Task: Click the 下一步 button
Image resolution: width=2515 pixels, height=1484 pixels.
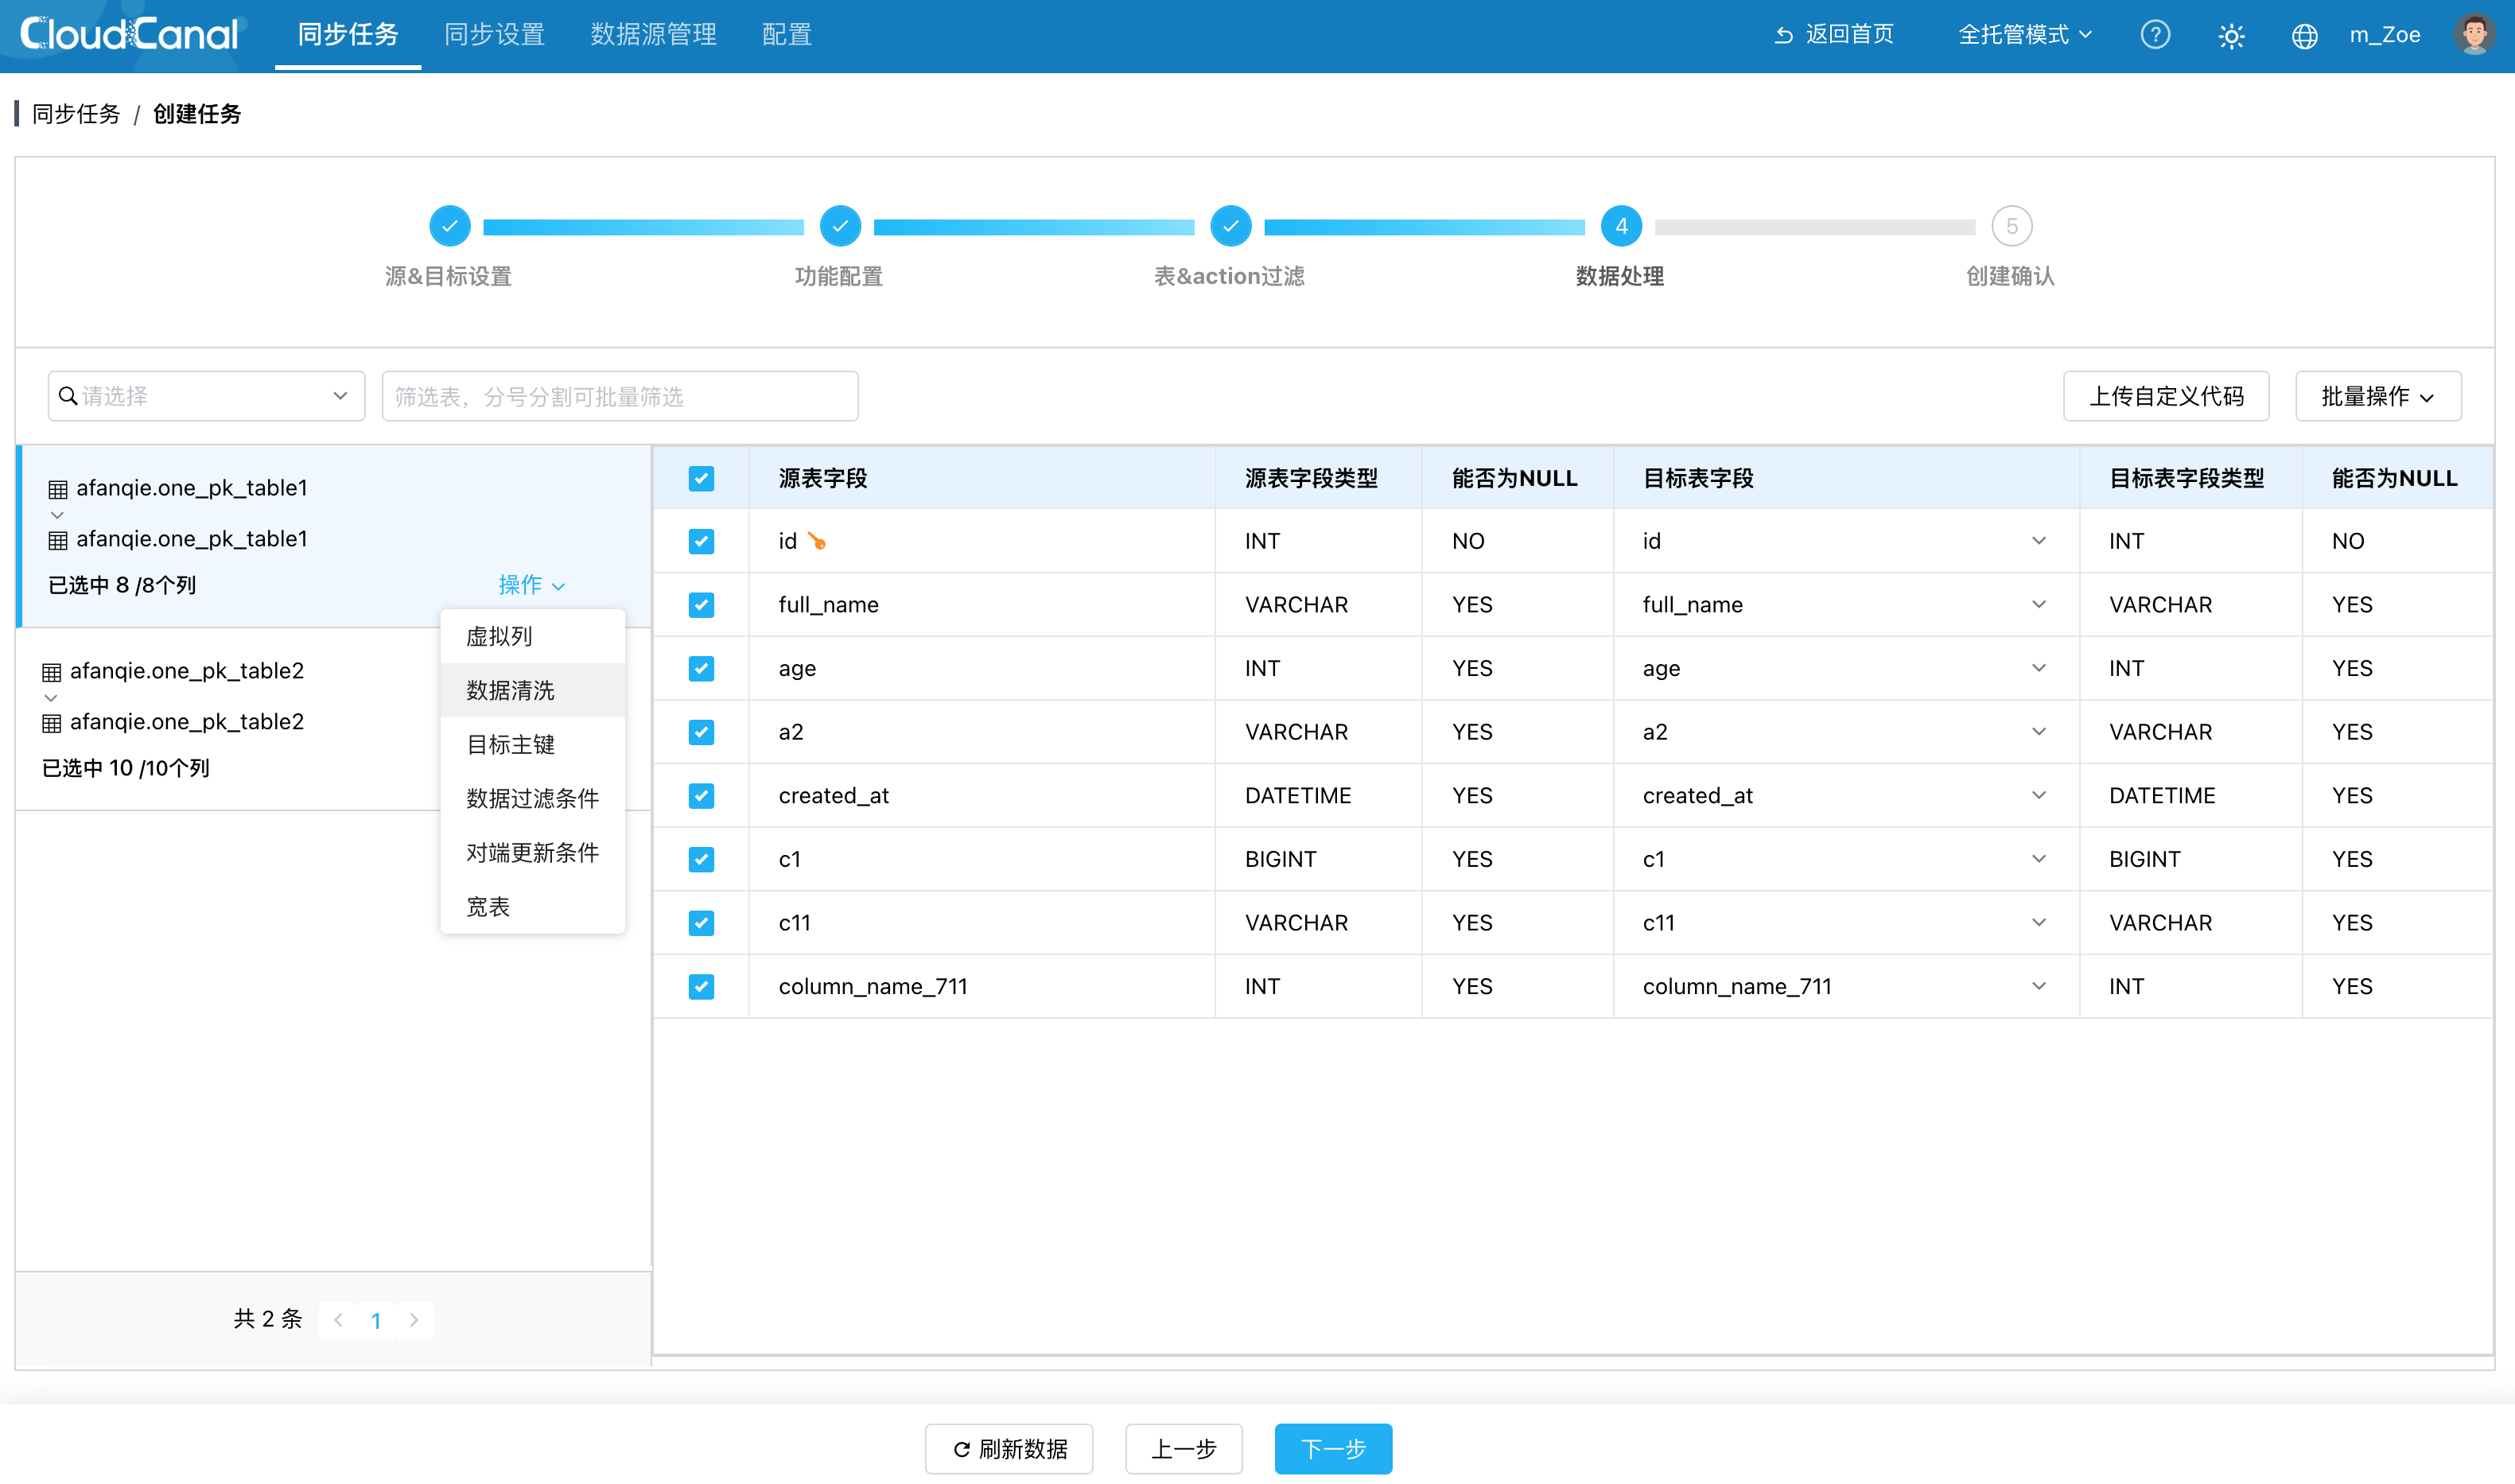Action: click(x=1332, y=1448)
